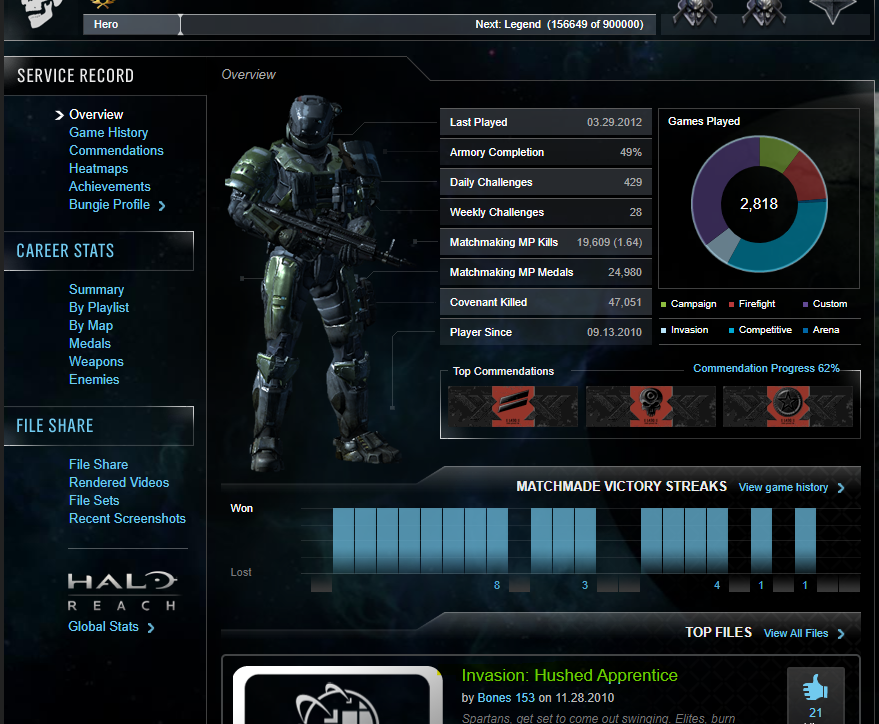This screenshot has width=879, height=724.
Task: Click the View All Files link
Action: [795, 633]
